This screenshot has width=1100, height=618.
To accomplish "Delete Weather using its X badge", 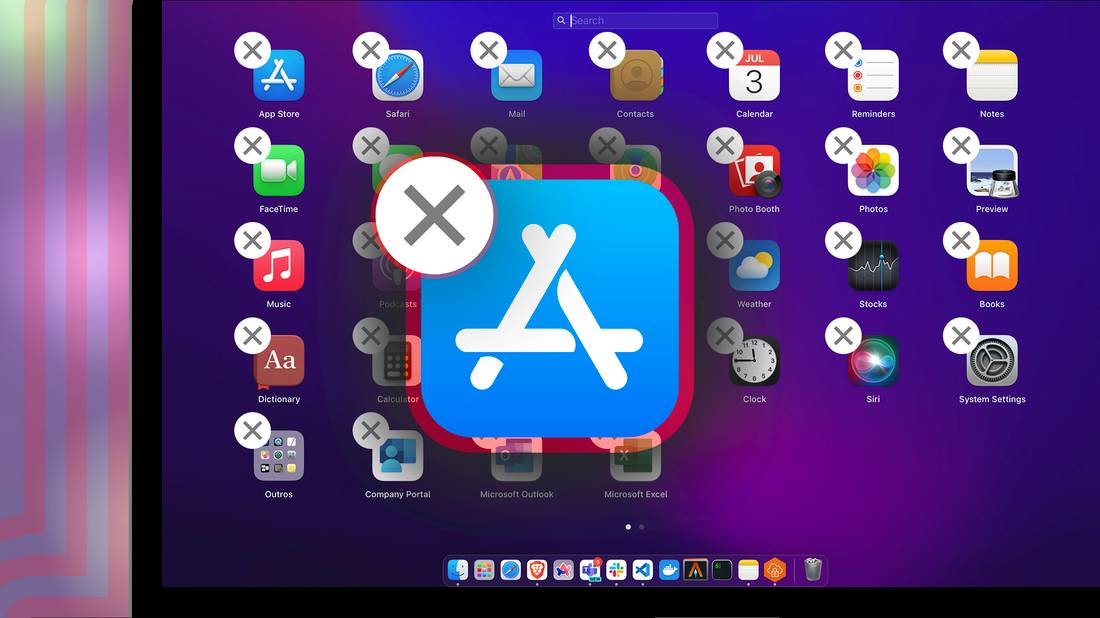I will point(725,241).
